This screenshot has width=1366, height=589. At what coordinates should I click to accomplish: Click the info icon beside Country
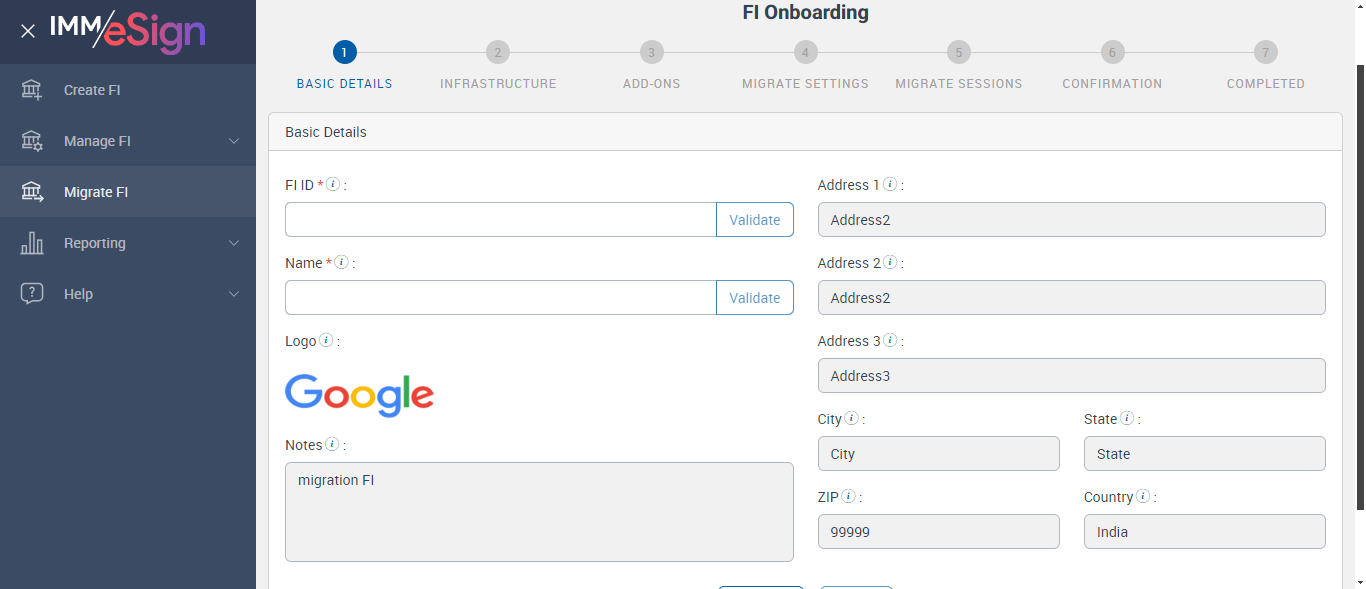(x=1142, y=497)
